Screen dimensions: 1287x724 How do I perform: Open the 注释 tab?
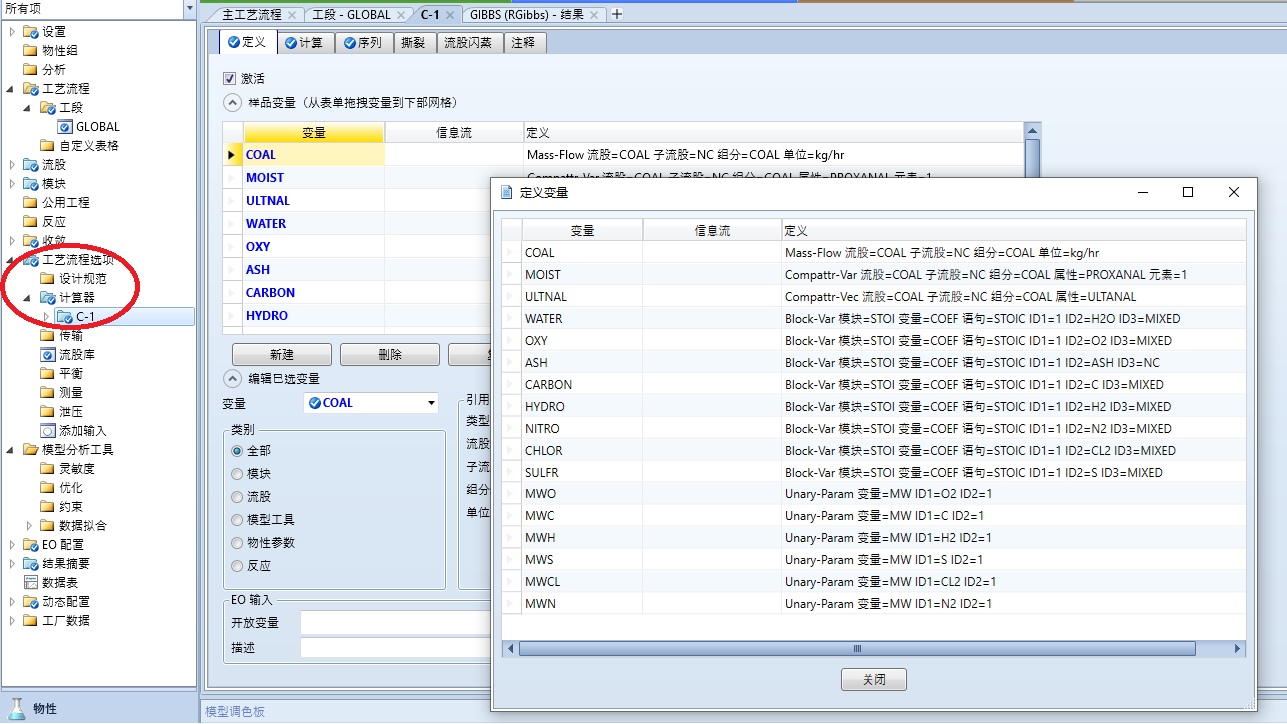524,43
